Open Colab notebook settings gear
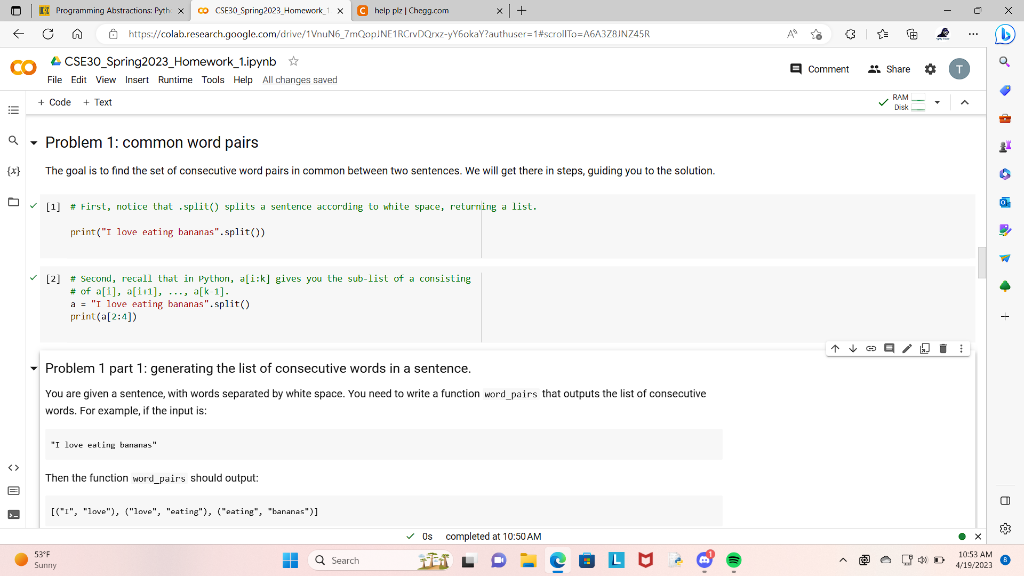 tap(929, 68)
